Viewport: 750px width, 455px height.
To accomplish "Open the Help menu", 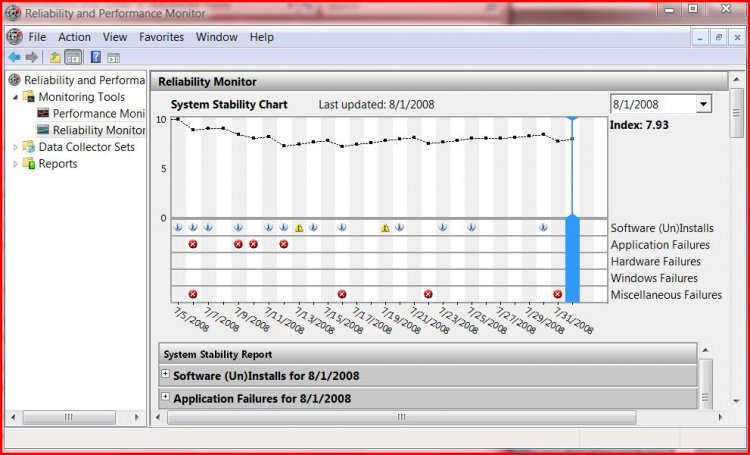I will [262, 37].
